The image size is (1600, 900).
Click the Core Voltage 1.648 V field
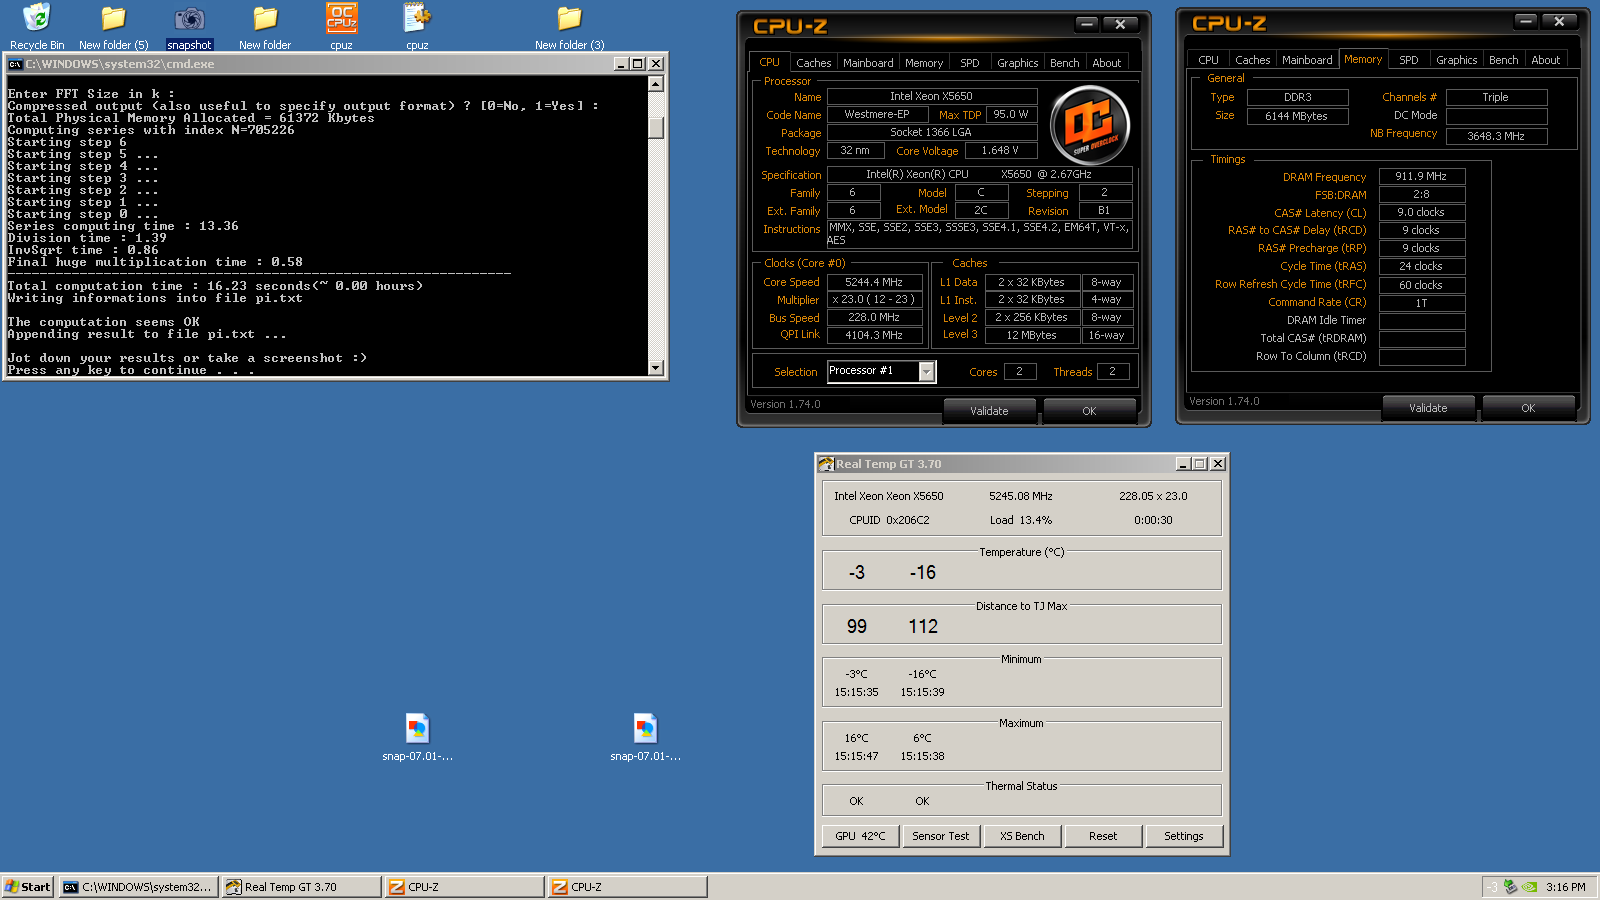1000,151
